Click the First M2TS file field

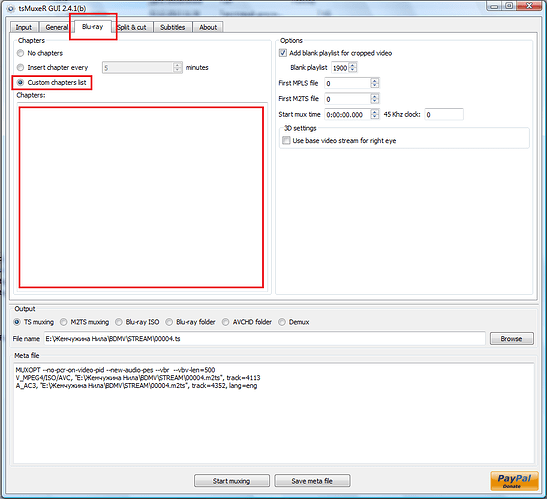pyautogui.click(x=347, y=99)
